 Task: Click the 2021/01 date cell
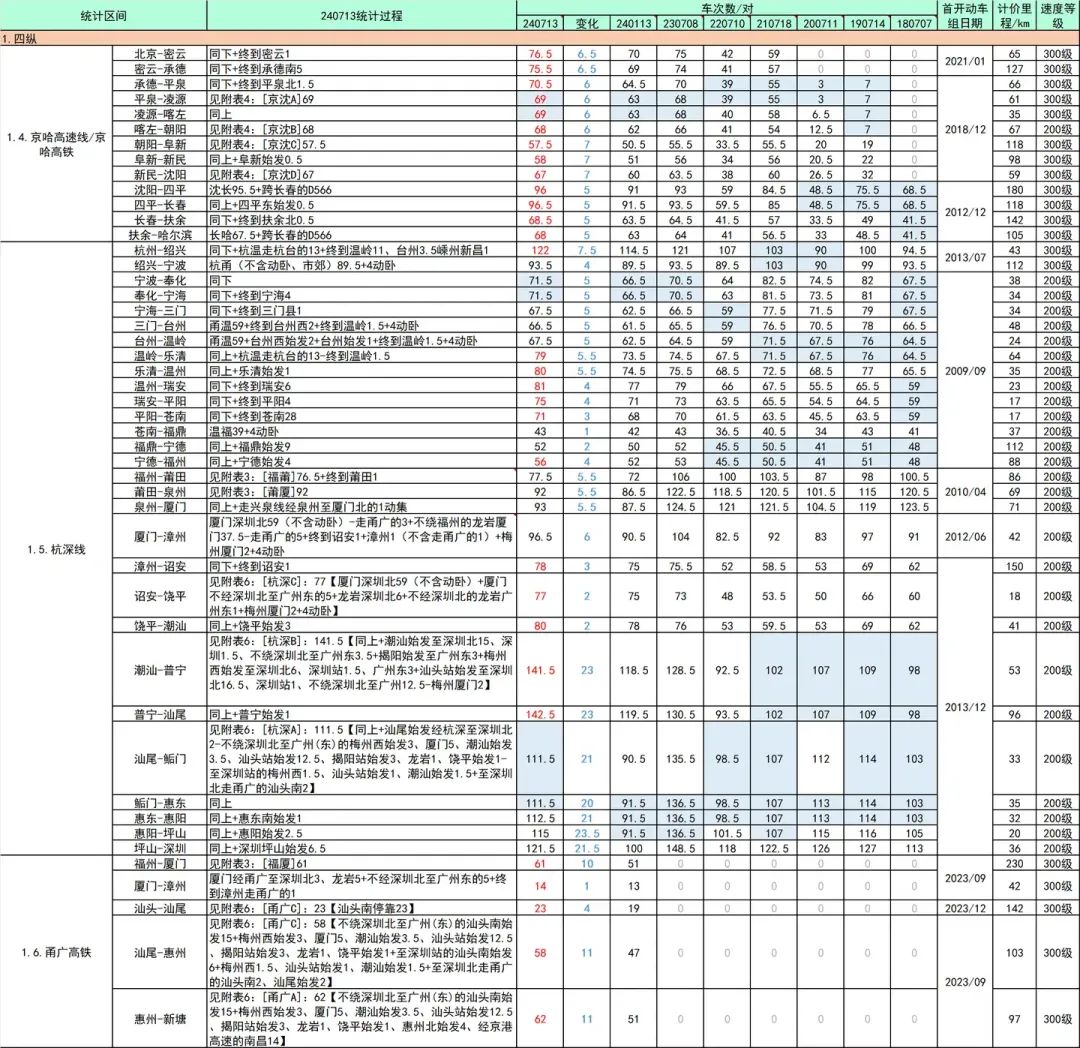pyautogui.click(x=965, y=61)
